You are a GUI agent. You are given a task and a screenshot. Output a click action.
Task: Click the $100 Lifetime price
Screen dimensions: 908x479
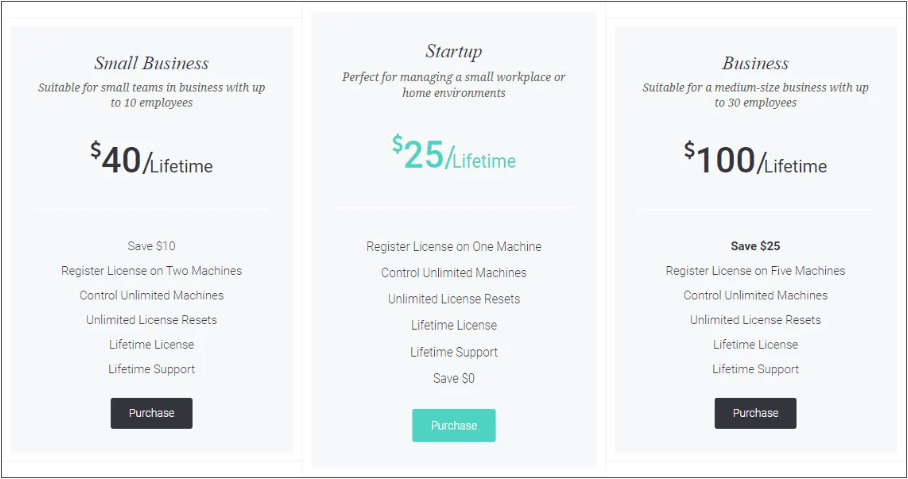755,159
